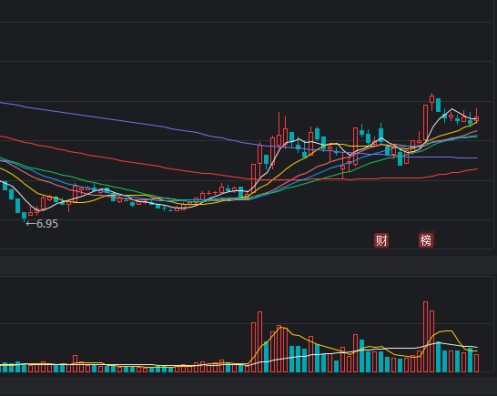Click the 榜 leaderboard marker
The image size is (497, 396).
426,240
